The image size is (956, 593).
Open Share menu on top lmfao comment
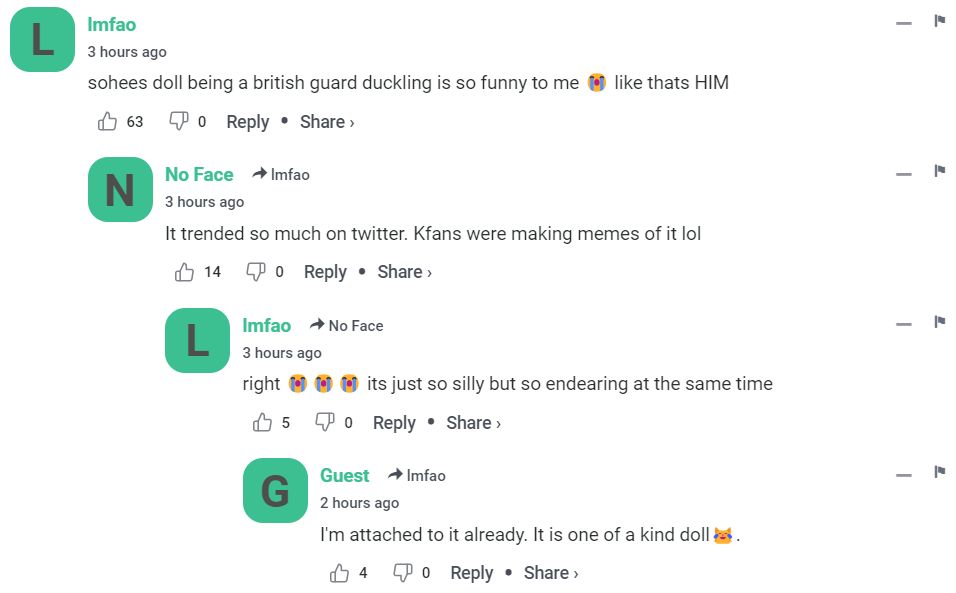[x=327, y=122]
